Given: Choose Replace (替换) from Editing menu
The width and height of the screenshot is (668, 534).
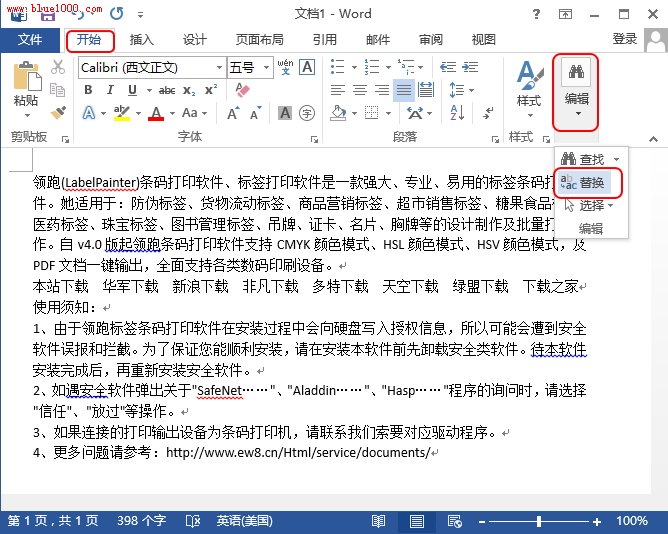Looking at the screenshot, I should point(590,182).
